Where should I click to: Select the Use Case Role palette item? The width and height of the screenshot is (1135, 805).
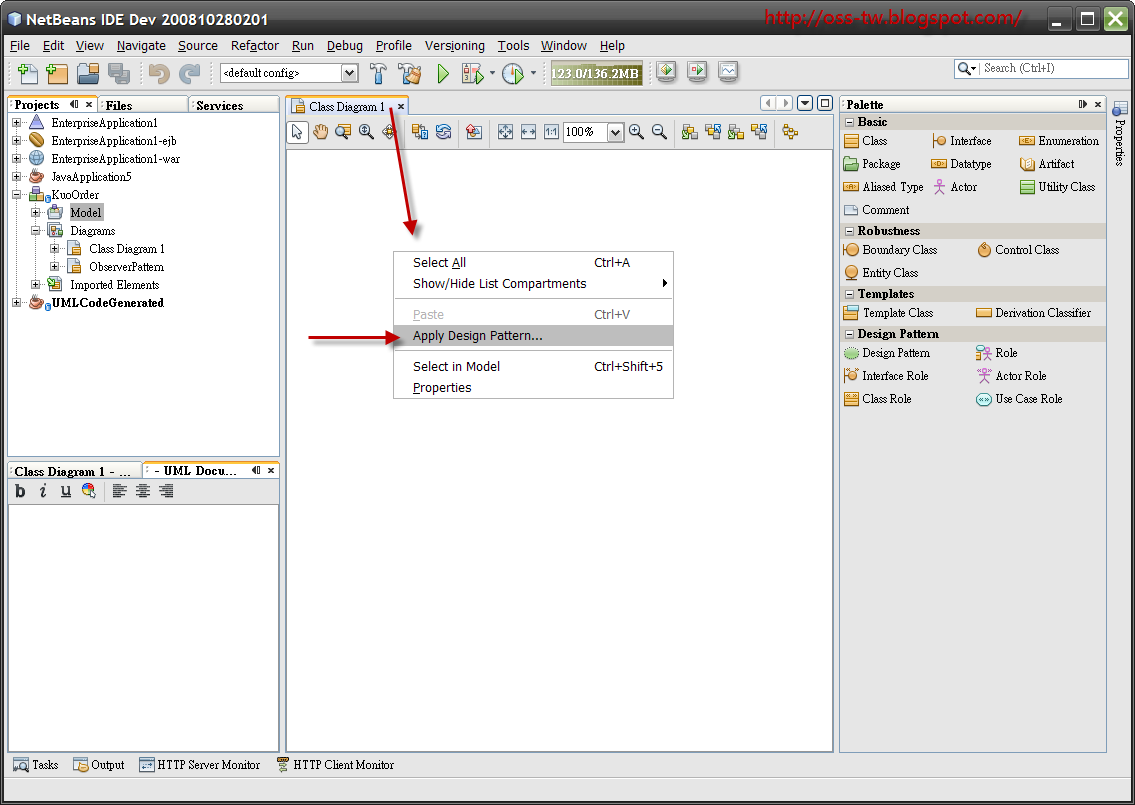click(1019, 399)
